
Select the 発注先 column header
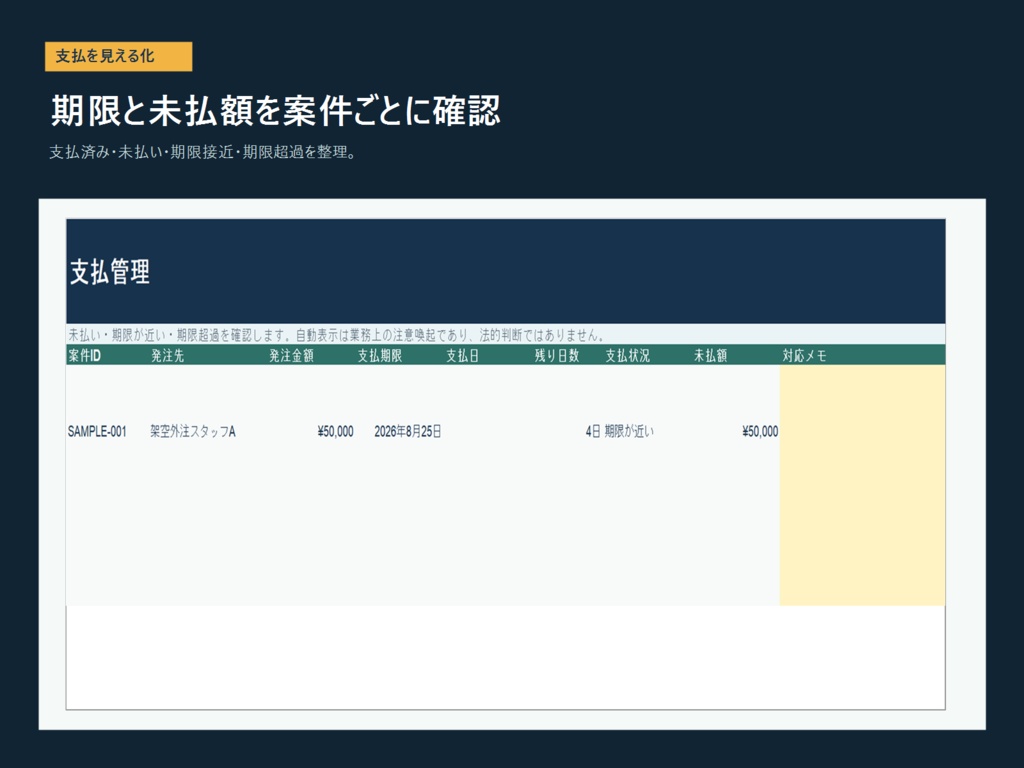point(167,355)
